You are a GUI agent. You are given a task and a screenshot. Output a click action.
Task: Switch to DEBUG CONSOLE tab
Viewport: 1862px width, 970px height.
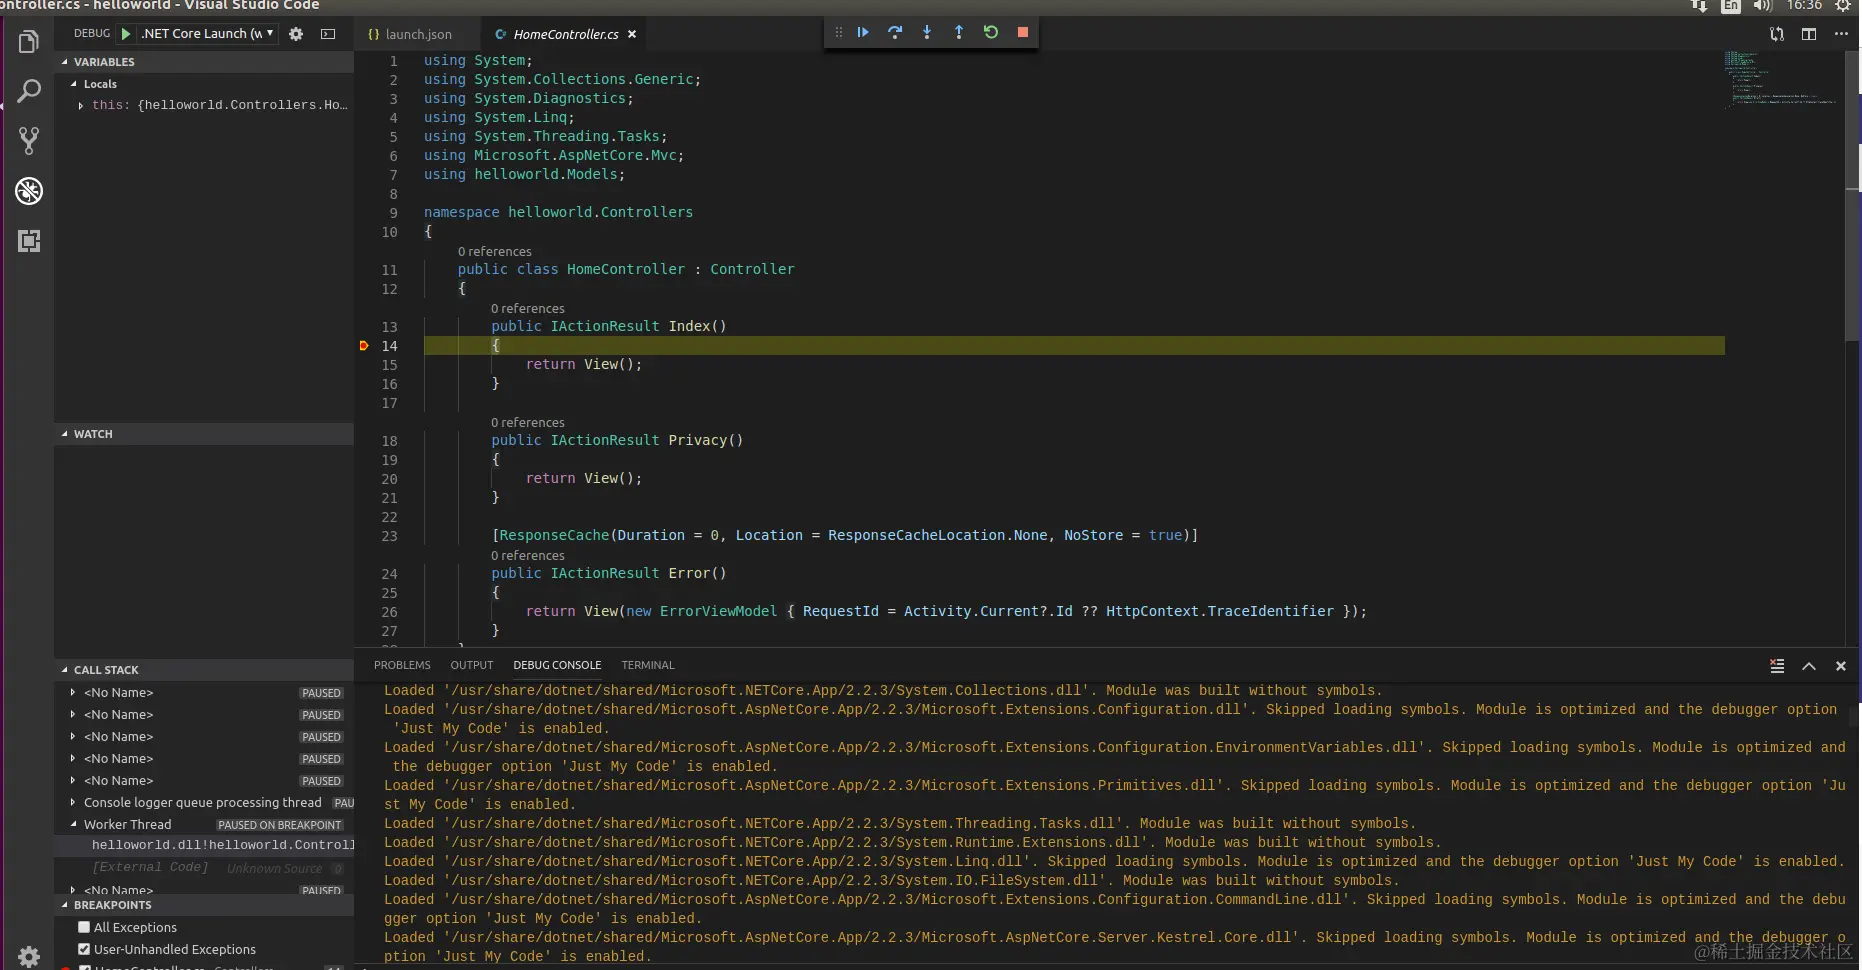pyautogui.click(x=557, y=665)
